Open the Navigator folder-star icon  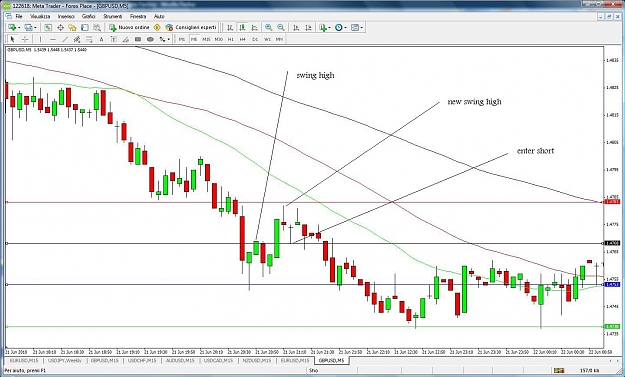click(72, 27)
